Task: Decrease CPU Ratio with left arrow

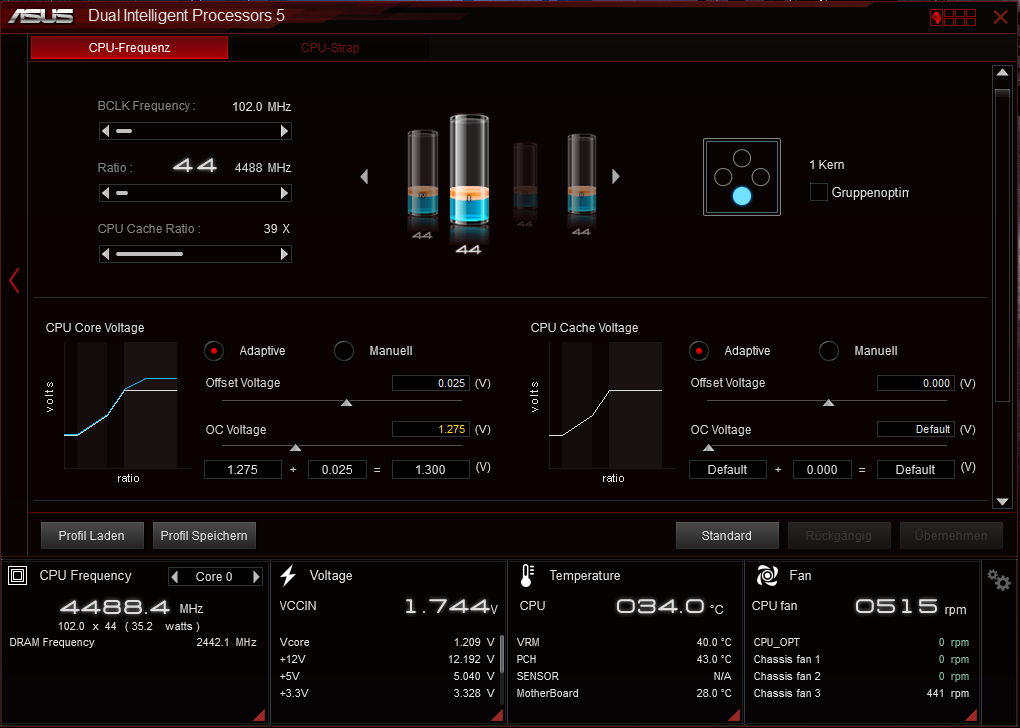Action: (x=105, y=193)
